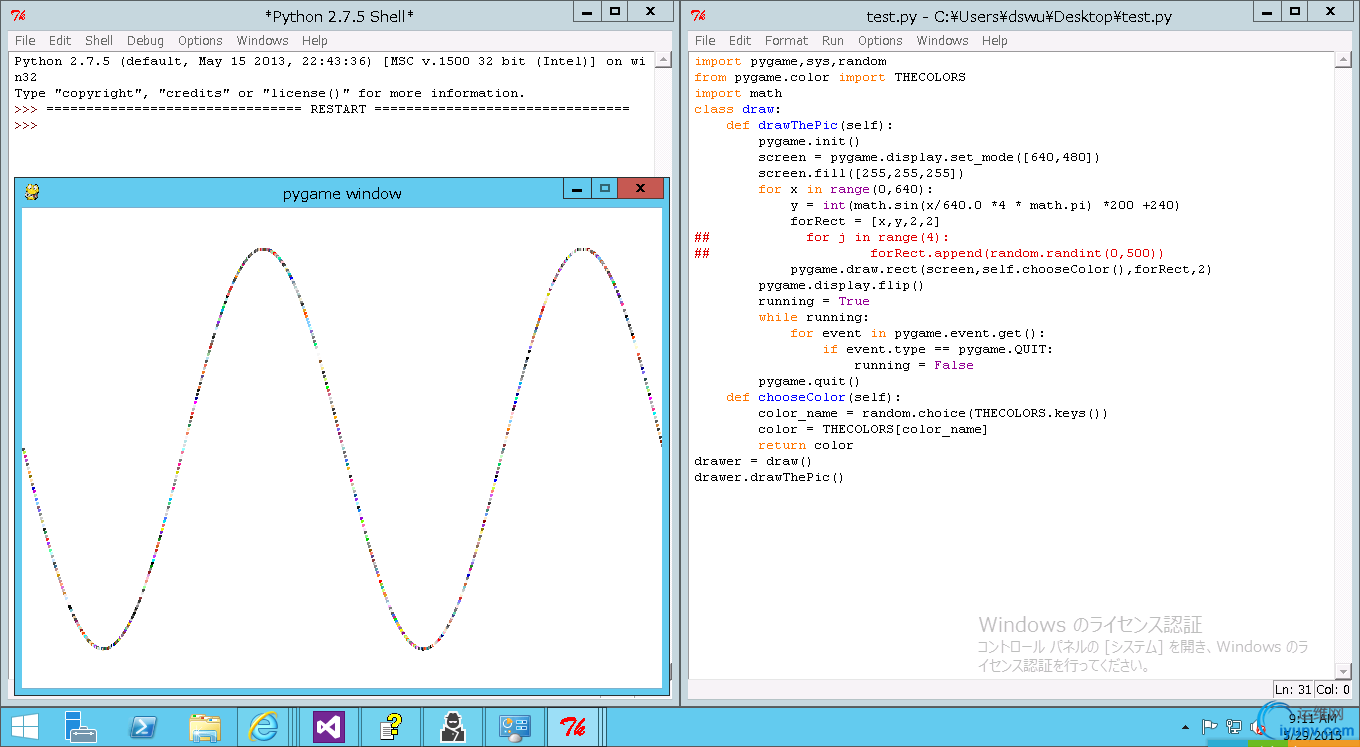Image resolution: width=1360 pixels, height=747 pixels.
Task: Open the Action Center flag icon
Action: pos(1209,727)
